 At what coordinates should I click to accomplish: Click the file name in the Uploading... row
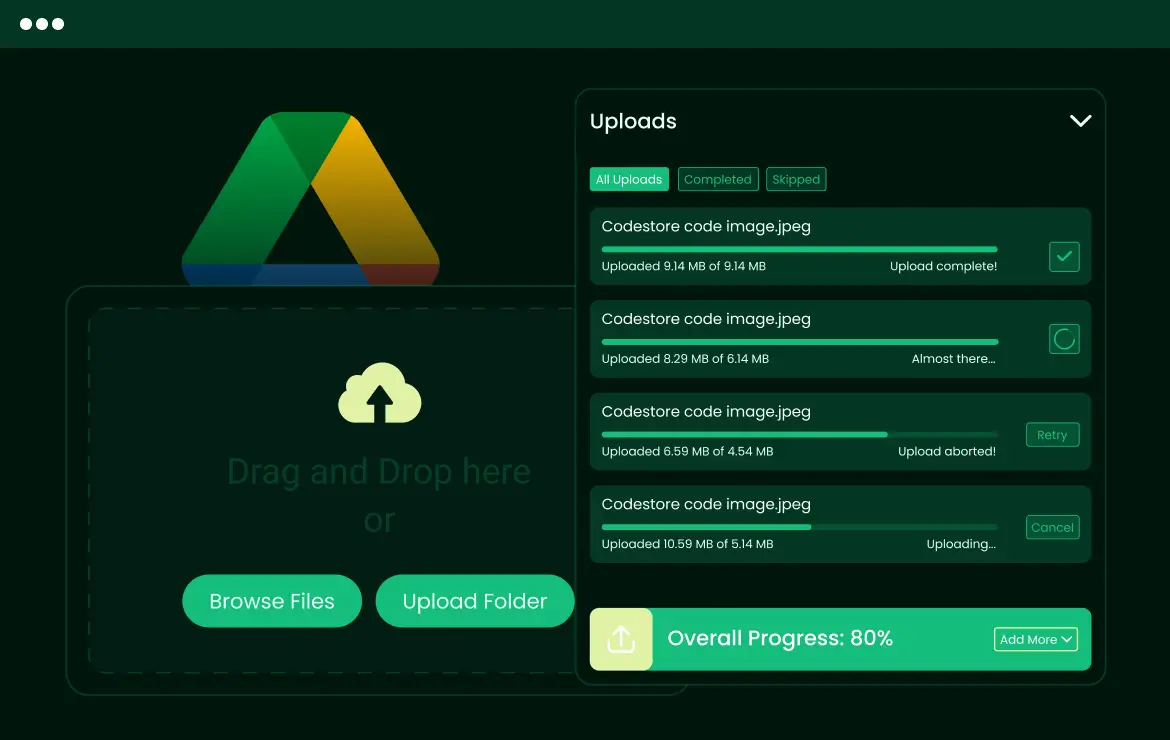(706, 504)
